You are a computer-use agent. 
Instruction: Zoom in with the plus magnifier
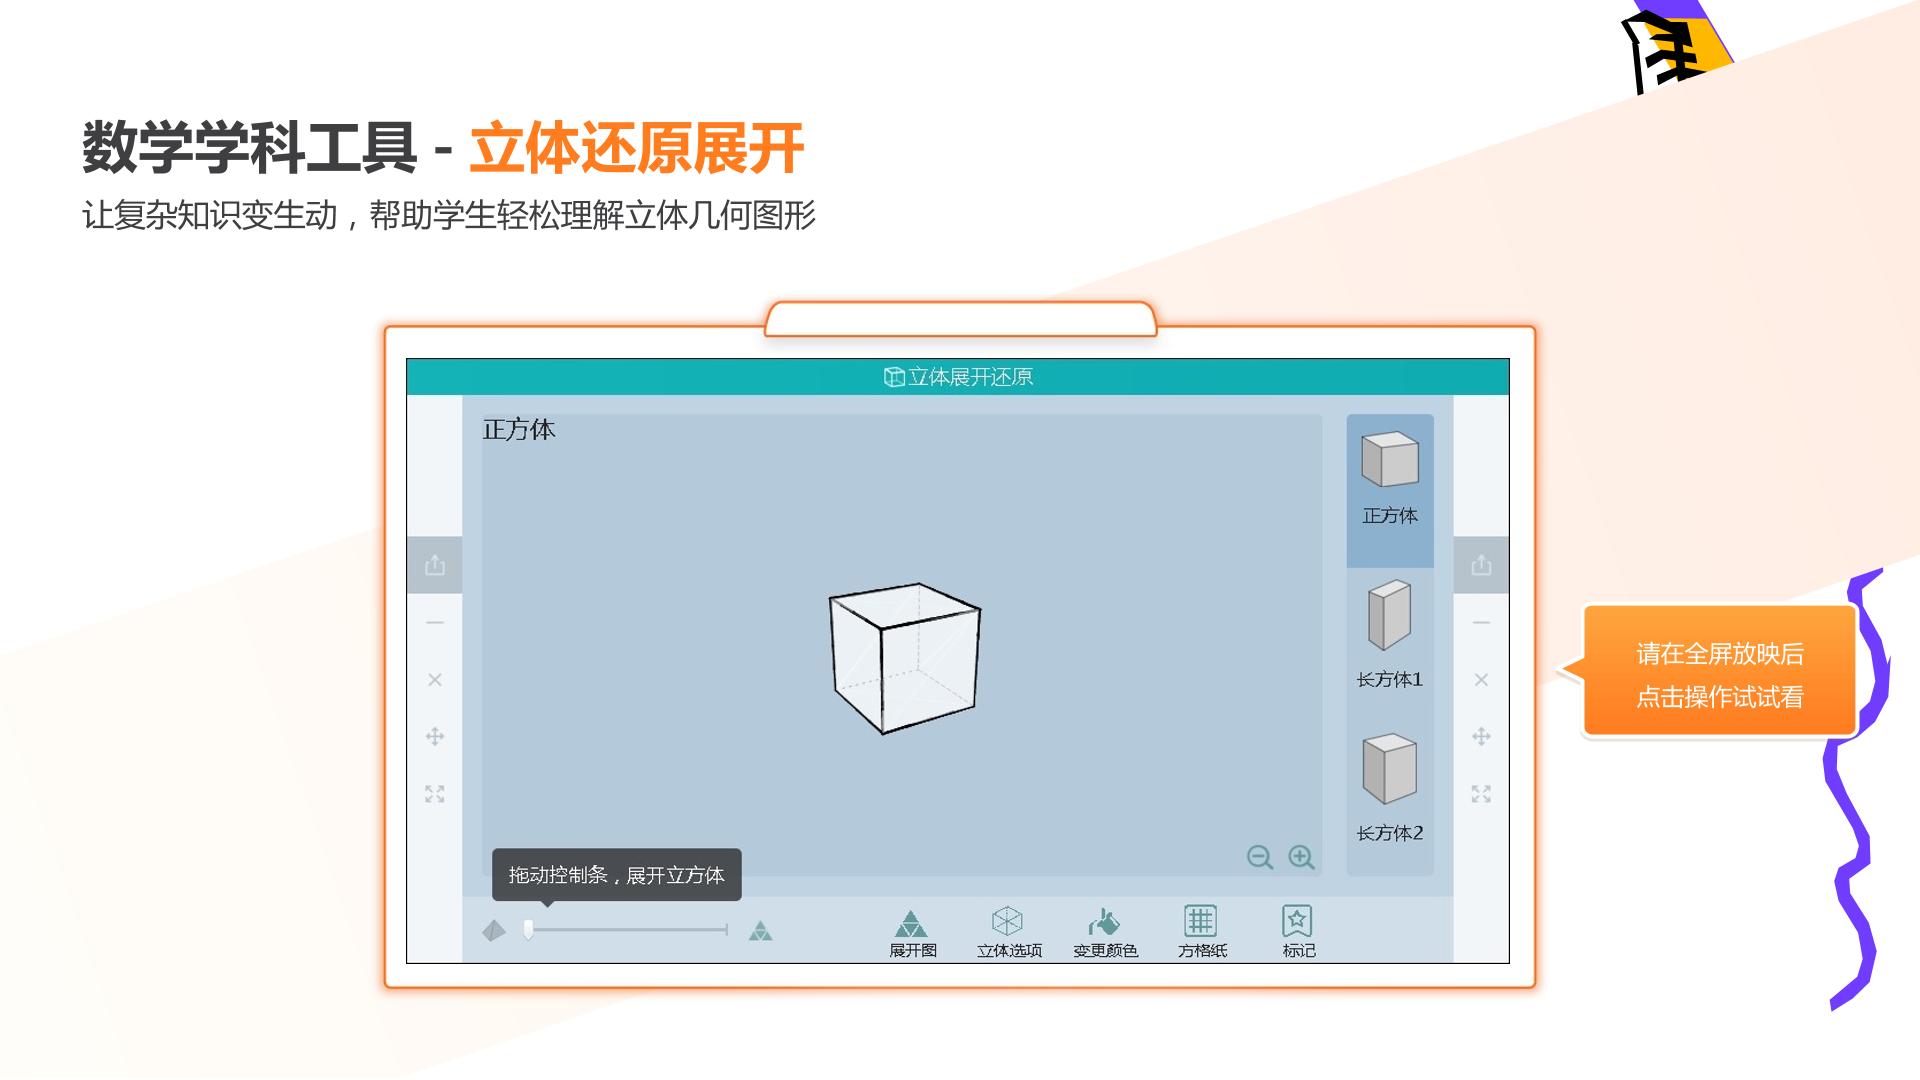[x=1301, y=857]
